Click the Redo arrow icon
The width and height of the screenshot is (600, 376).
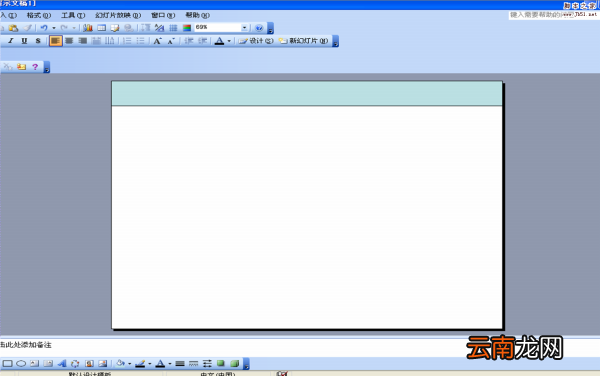pos(64,28)
